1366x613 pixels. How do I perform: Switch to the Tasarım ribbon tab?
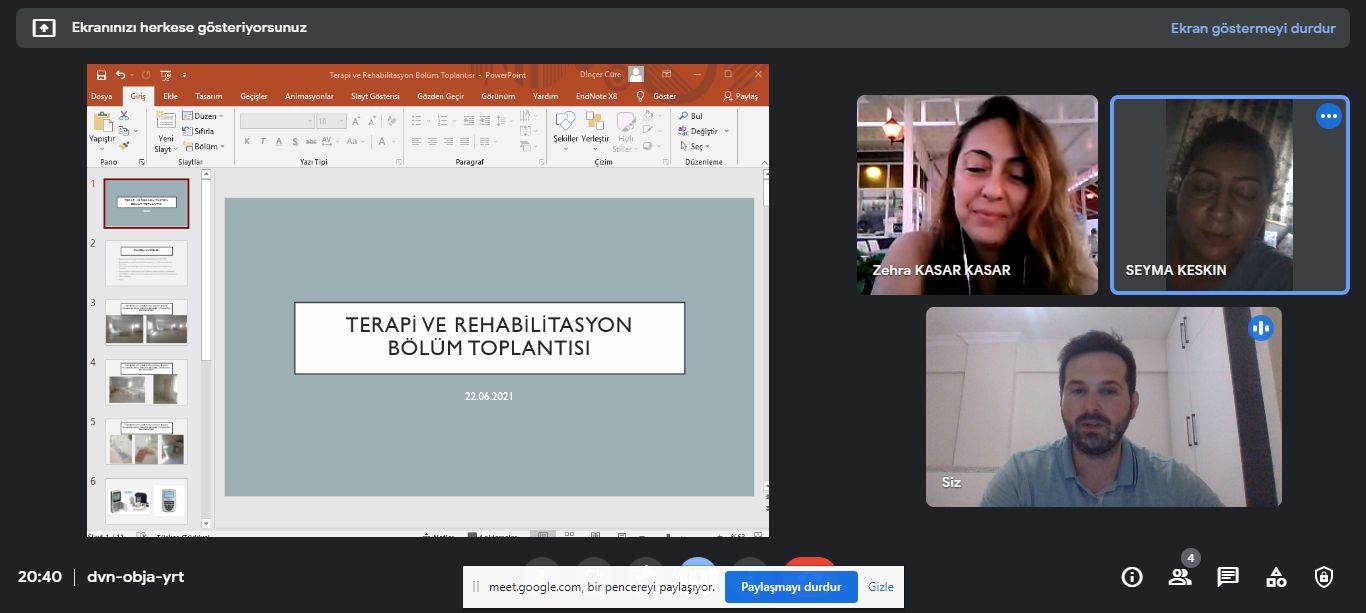[x=208, y=97]
